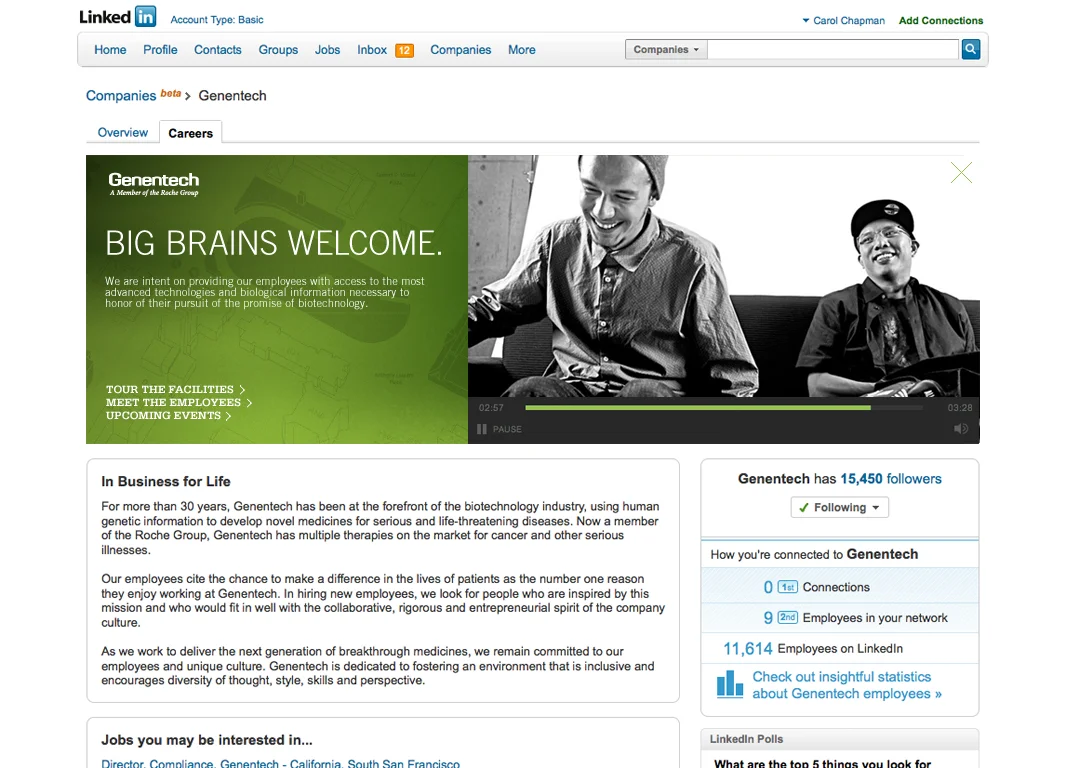Screen dimensions: 1066x768
Task: Click the 02:57 elapsed time
Action: pos(491,408)
